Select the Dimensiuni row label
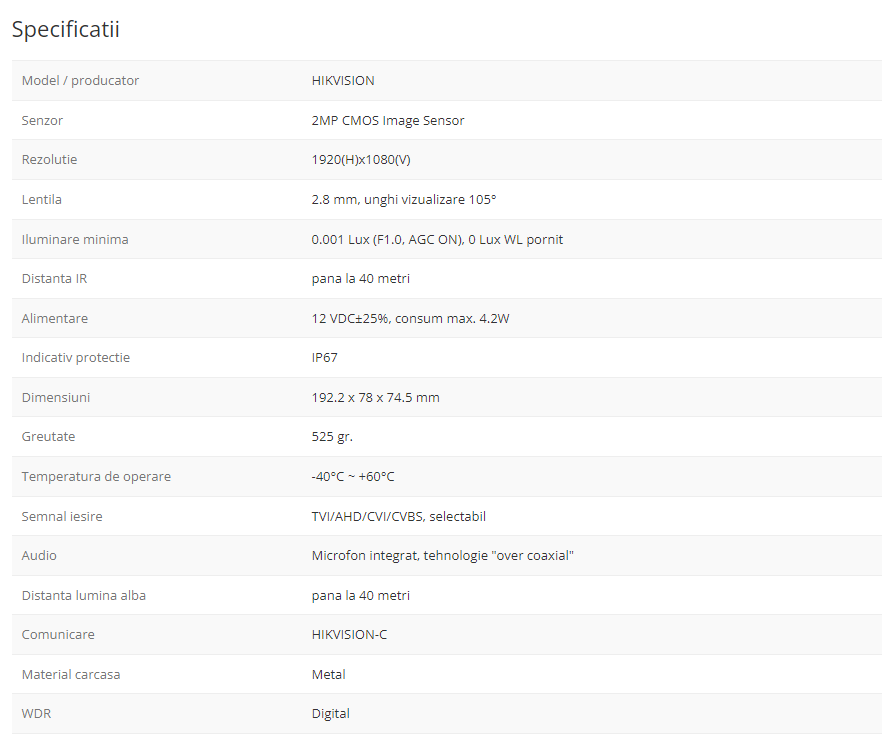 tap(56, 397)
